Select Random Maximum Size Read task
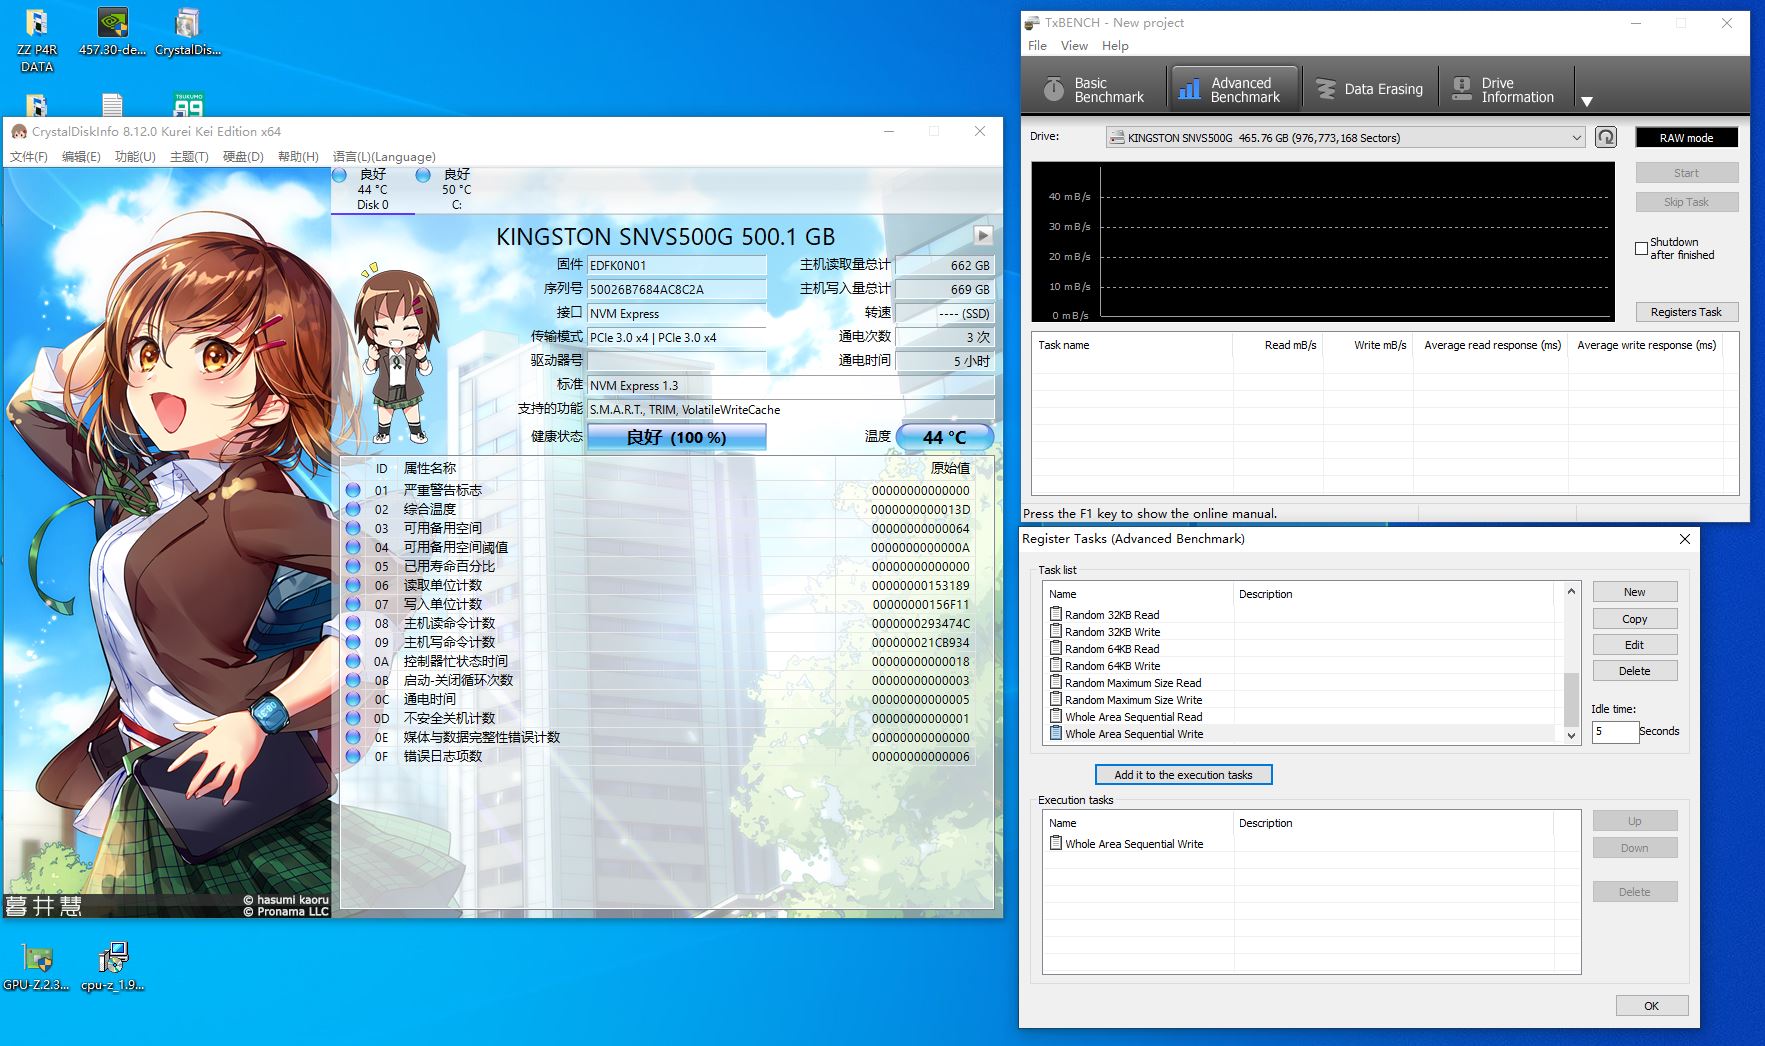Screen dimensions: 1765x1046 point(1133,683)
